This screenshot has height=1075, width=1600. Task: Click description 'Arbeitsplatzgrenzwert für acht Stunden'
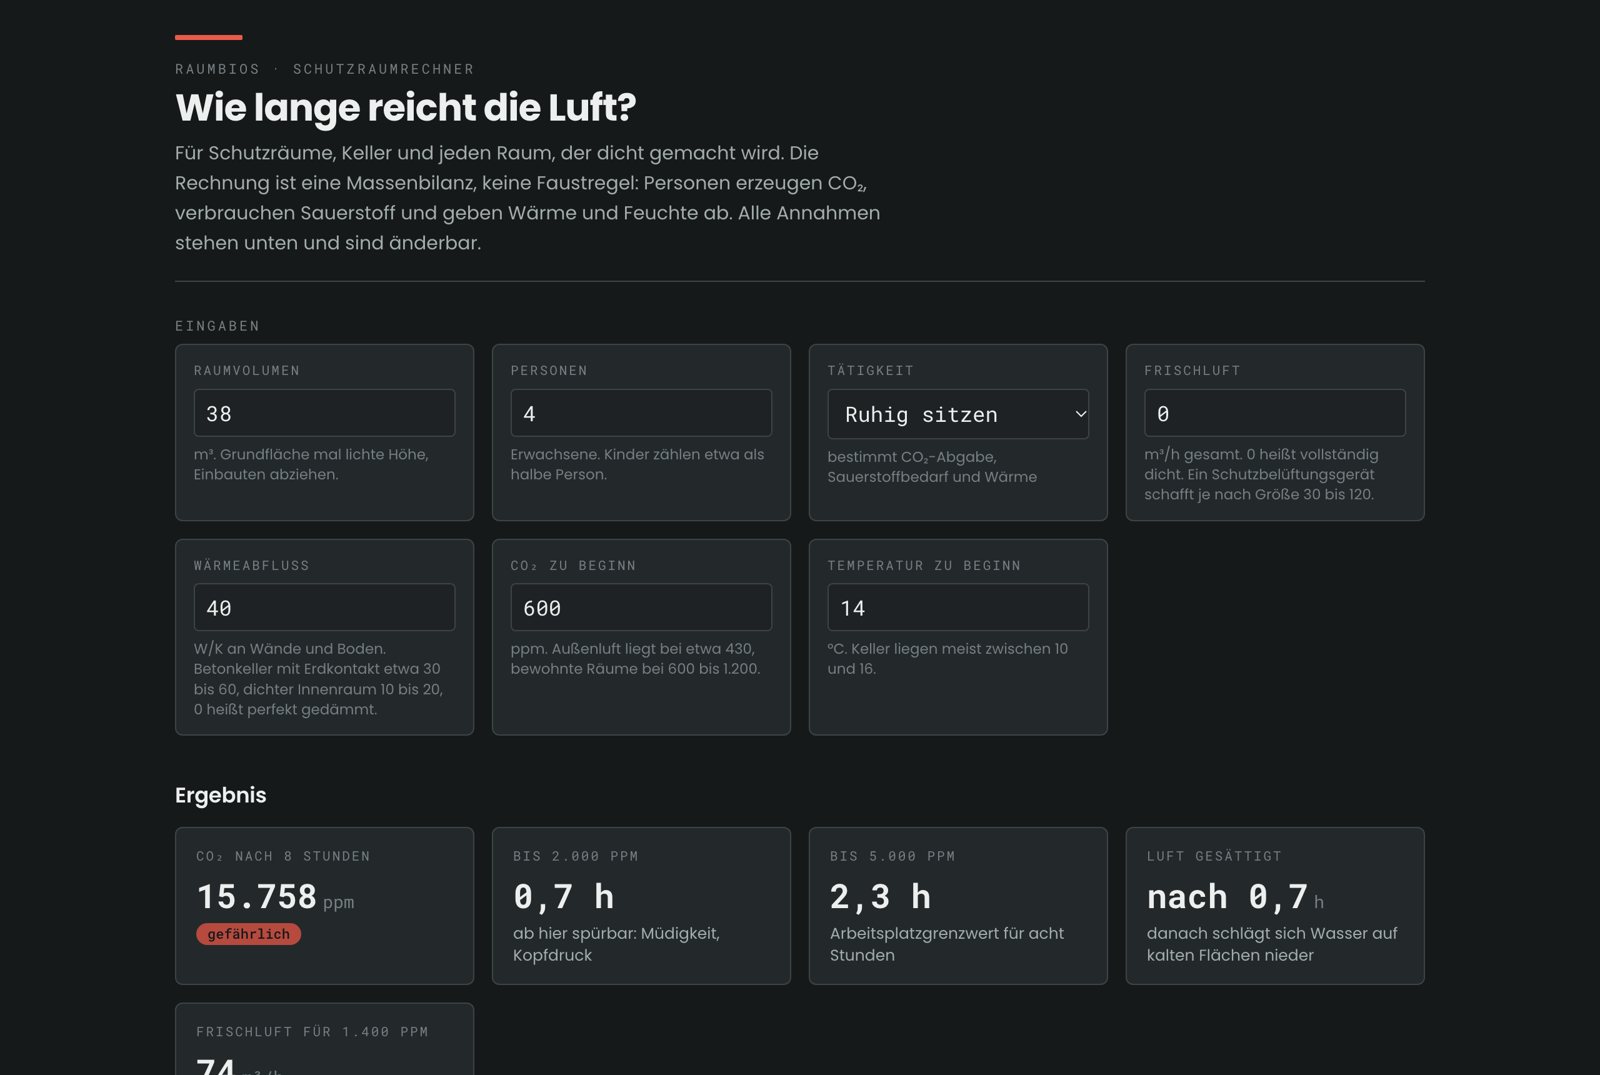click(947, 944)
